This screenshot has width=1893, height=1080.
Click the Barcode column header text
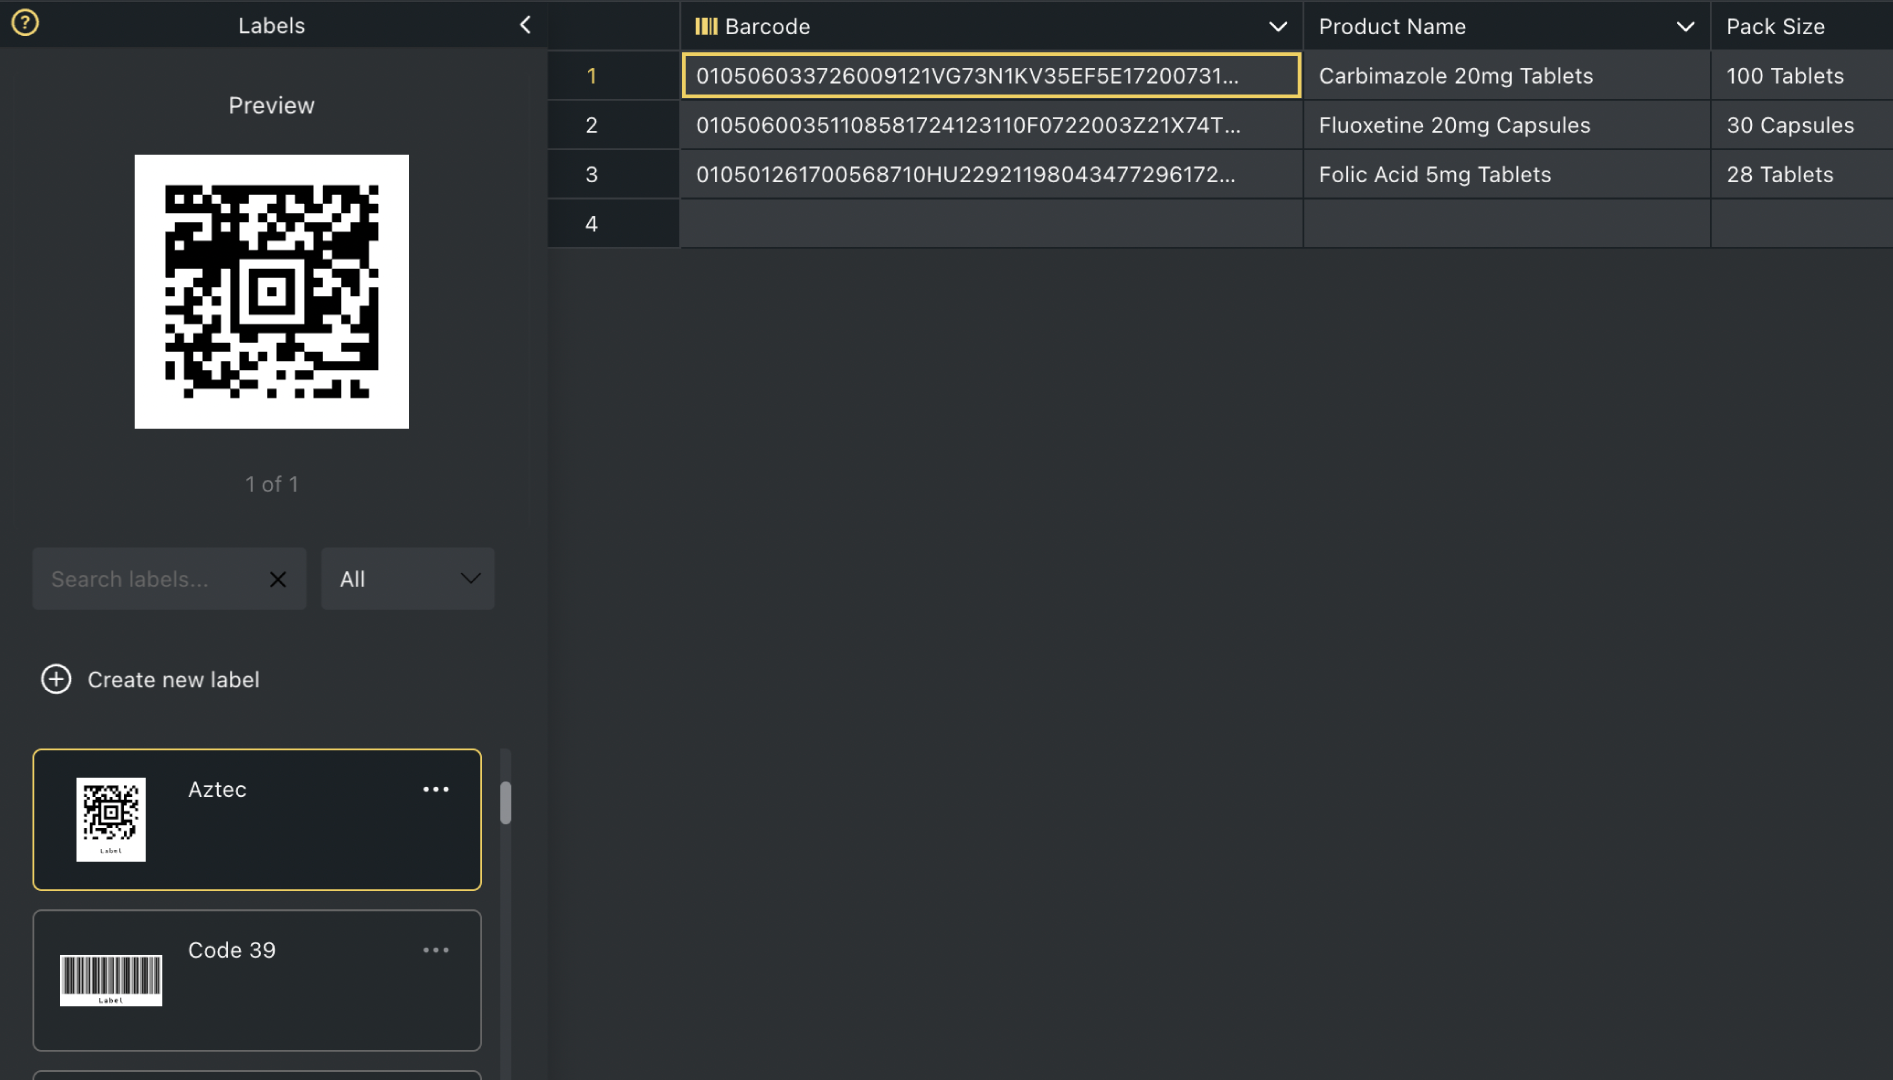pyautogui.click(x=767, y=26)
